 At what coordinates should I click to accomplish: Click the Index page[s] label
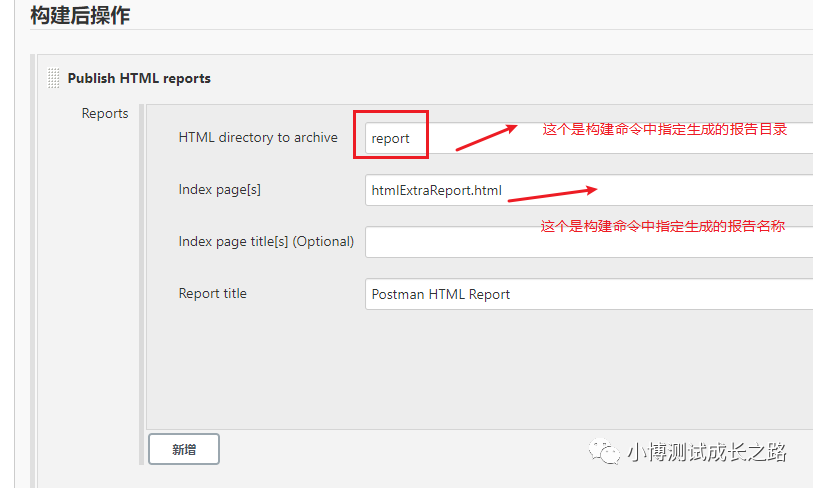pyautogui.click(x=219, y=190)
